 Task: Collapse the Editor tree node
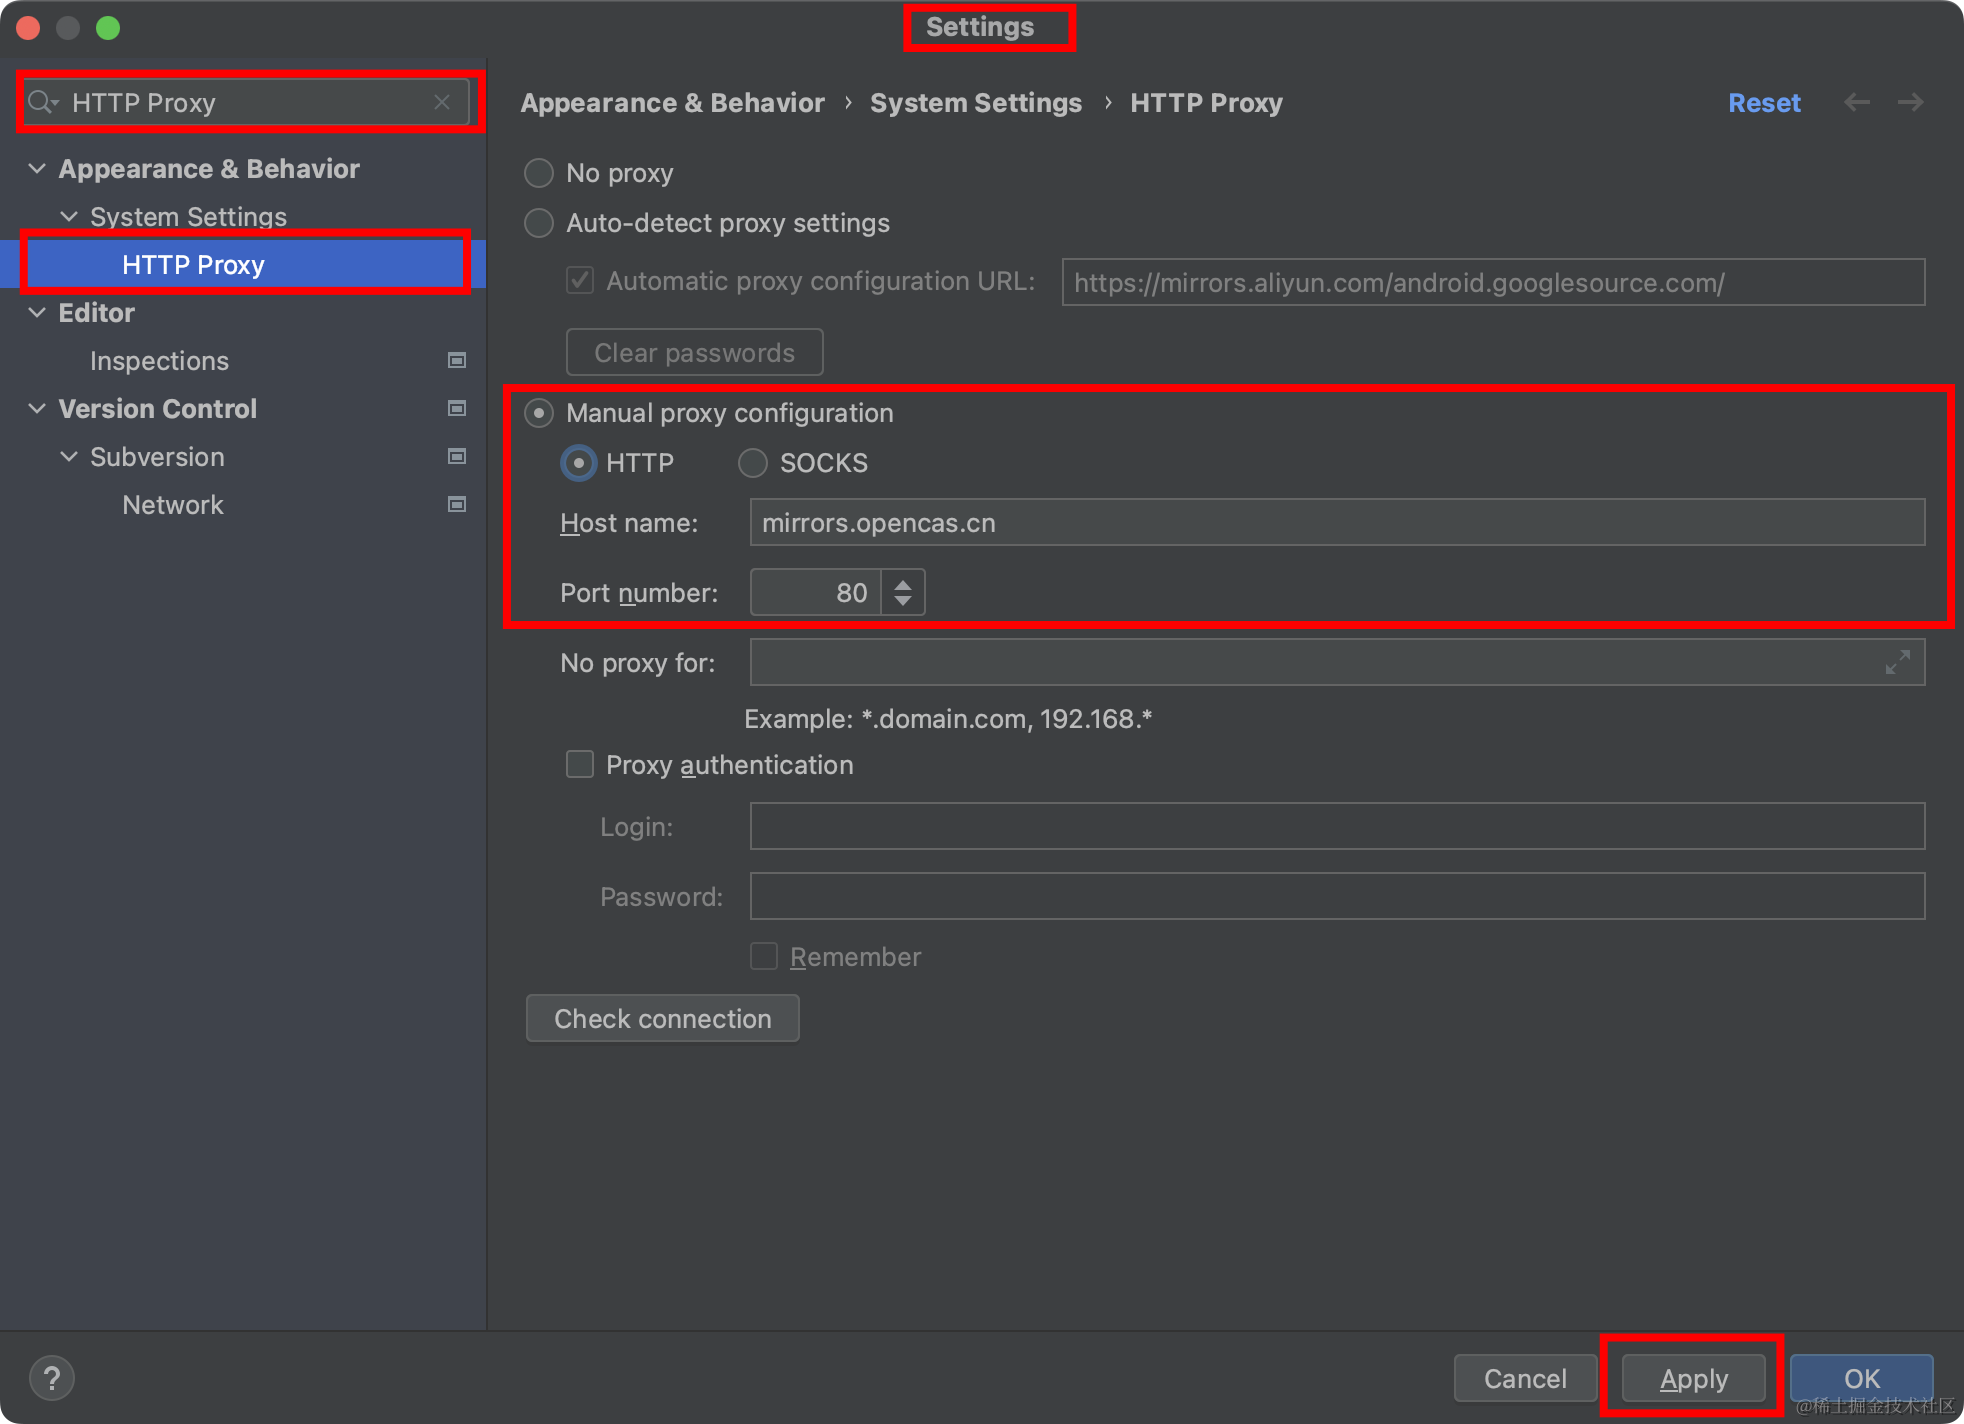(x=37, y=312)
